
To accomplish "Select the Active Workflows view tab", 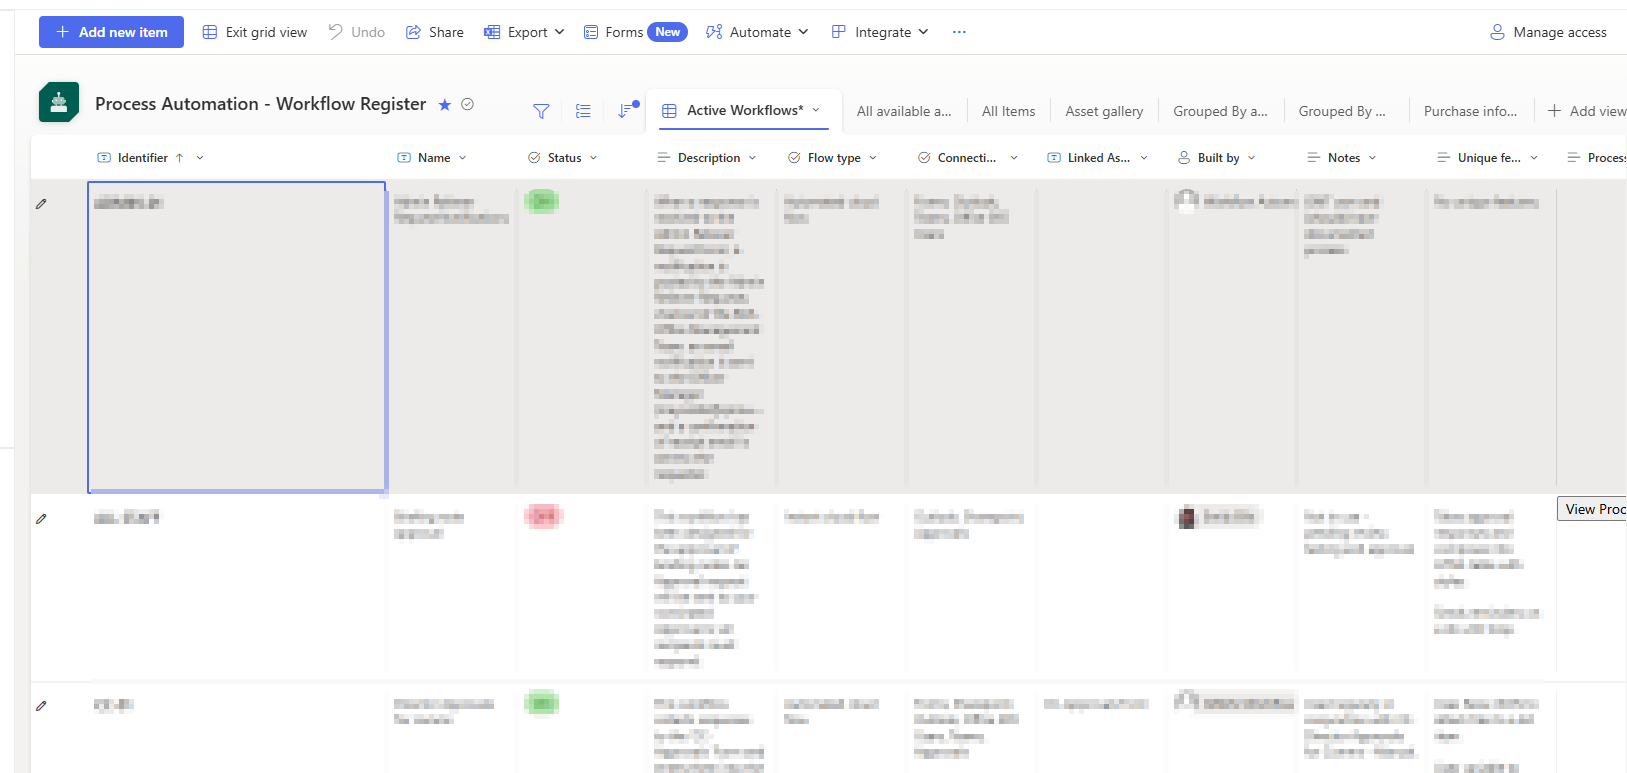I will [x=744, y=110].
